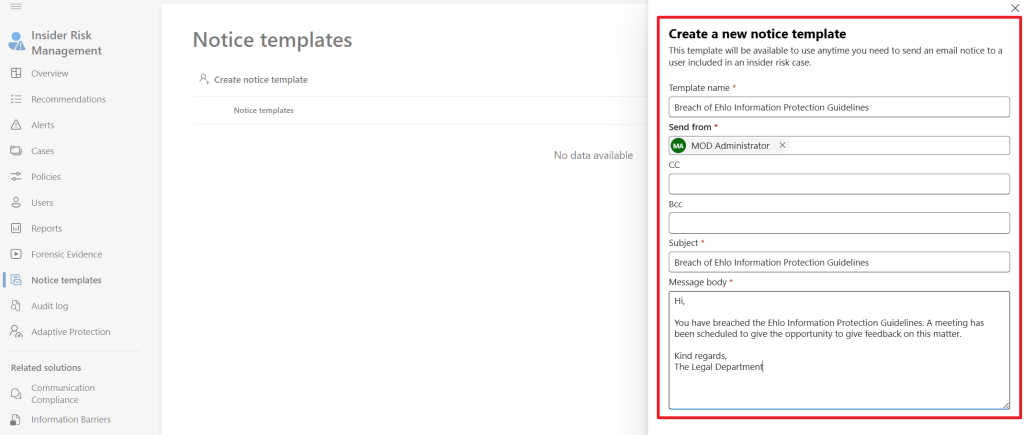Screen dimensions: 1024x435
Task: Click inside the Template name field
Action: coord(838,107)
